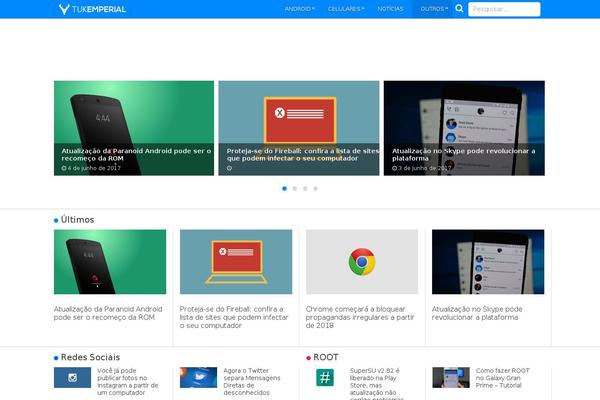
Task: Open link 'SuperSU v2.82 é liberado na Play Store'
Action: point(377,384)
